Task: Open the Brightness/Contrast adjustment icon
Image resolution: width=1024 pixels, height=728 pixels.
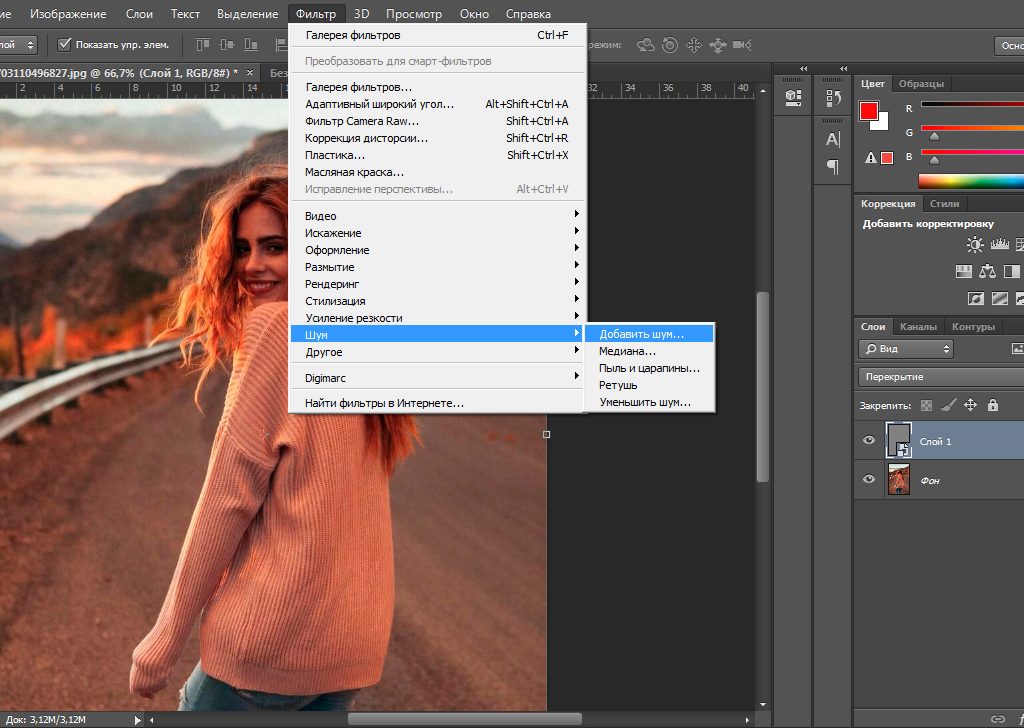Action: pyautogui.click(x=975, y=245)
